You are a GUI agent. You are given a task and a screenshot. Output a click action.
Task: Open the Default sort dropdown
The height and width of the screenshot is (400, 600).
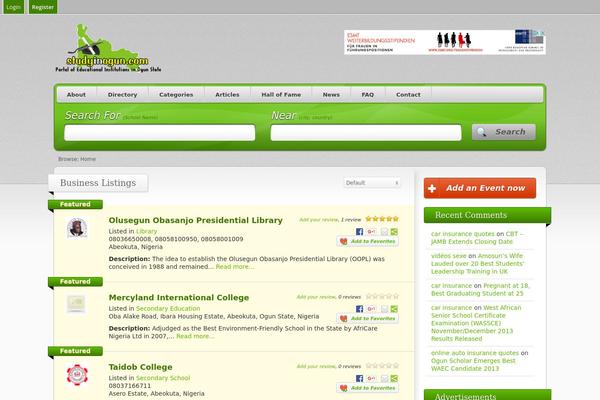click(372, 183)
